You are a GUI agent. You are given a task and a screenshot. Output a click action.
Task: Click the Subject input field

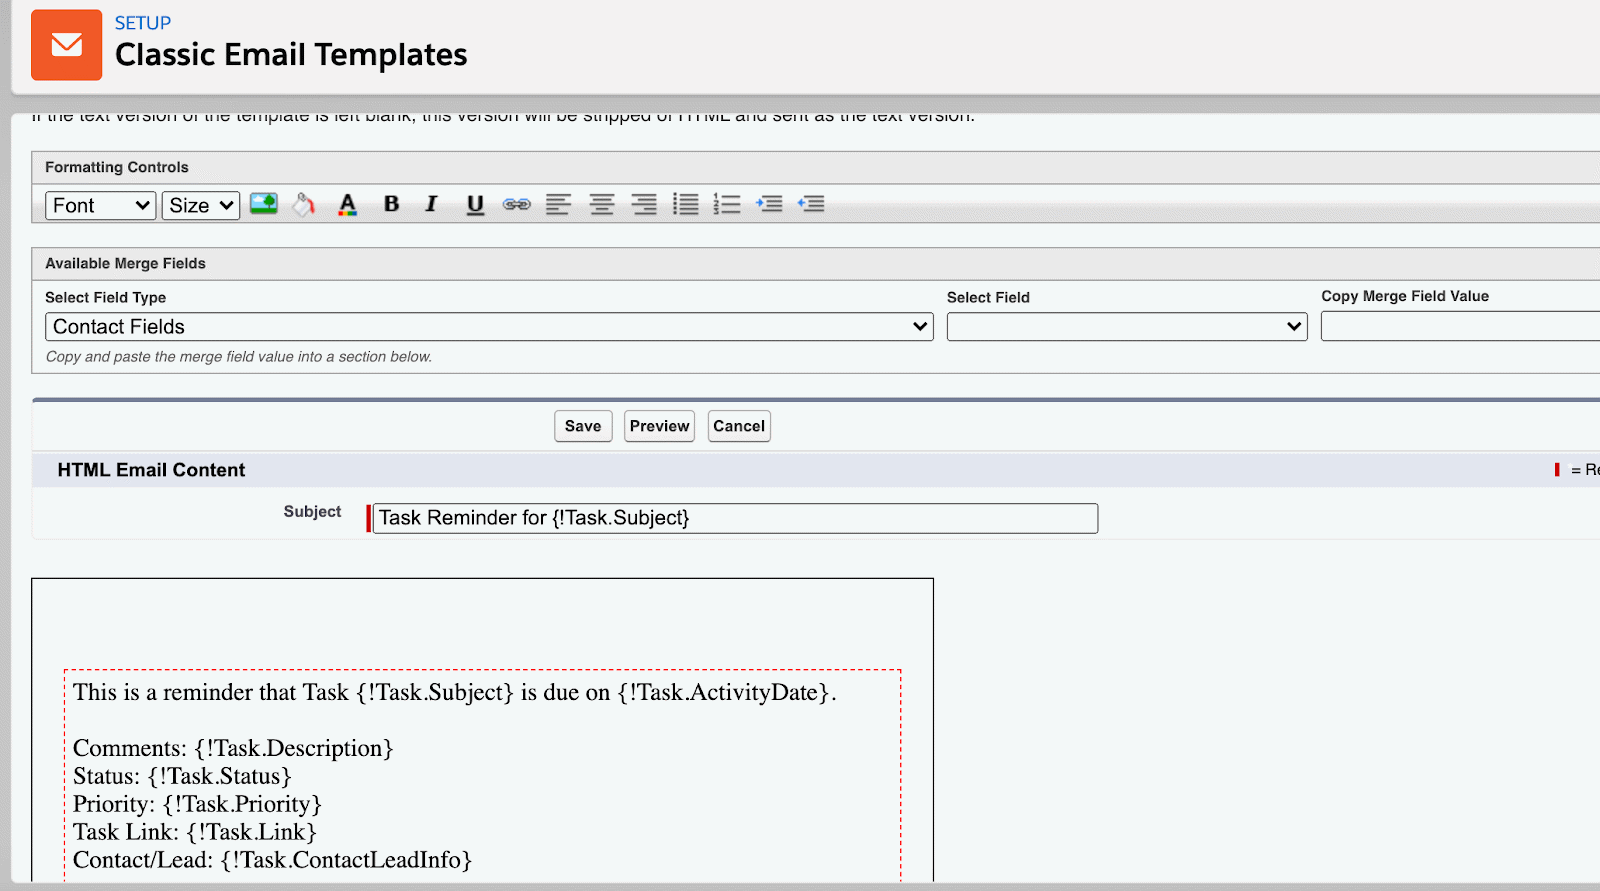point(735,518)
